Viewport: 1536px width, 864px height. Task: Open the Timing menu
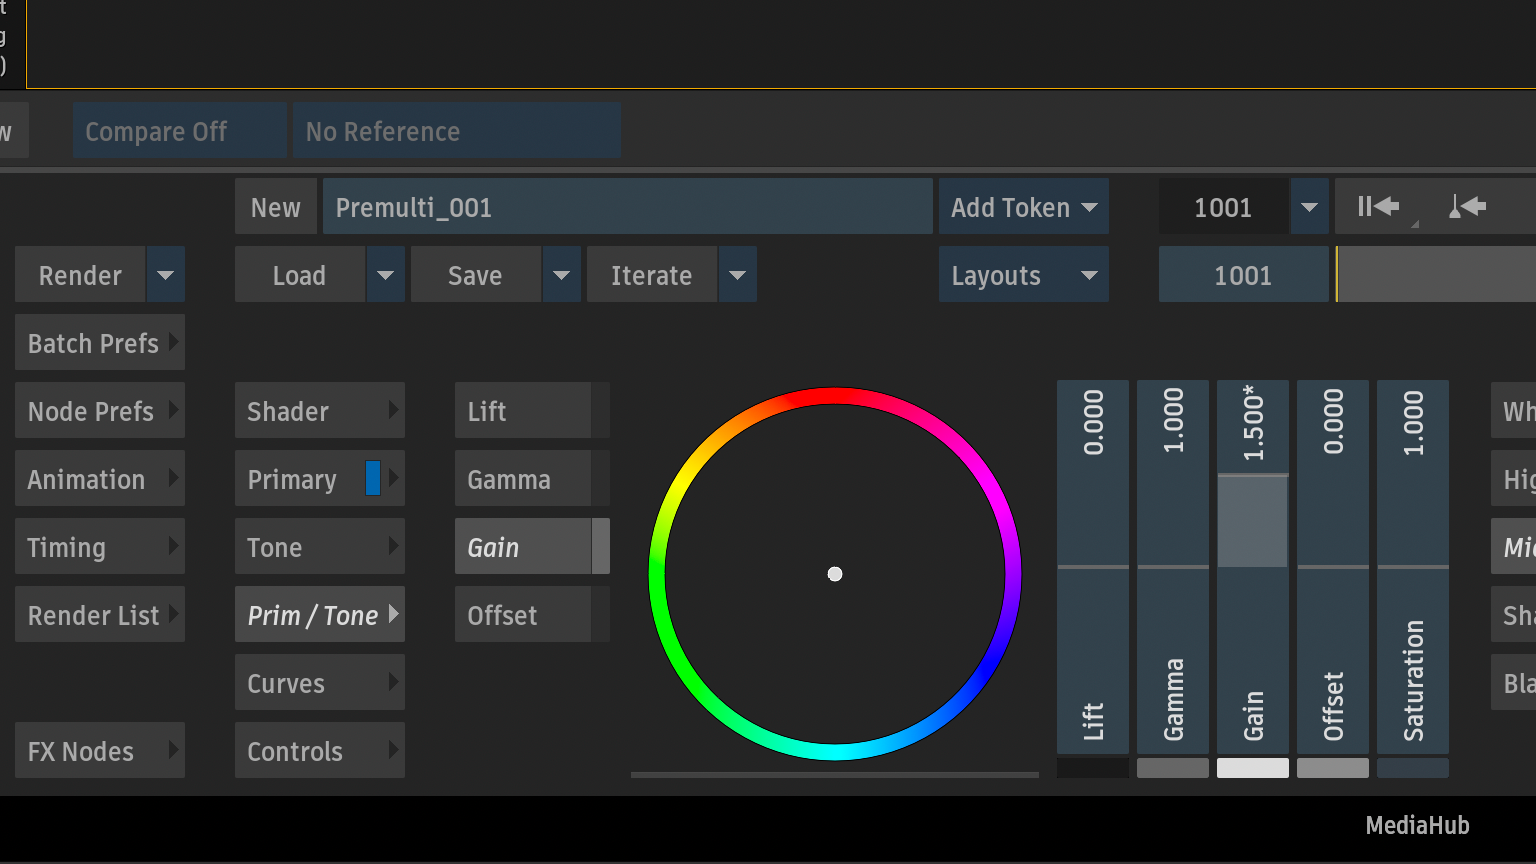(100, 547)
